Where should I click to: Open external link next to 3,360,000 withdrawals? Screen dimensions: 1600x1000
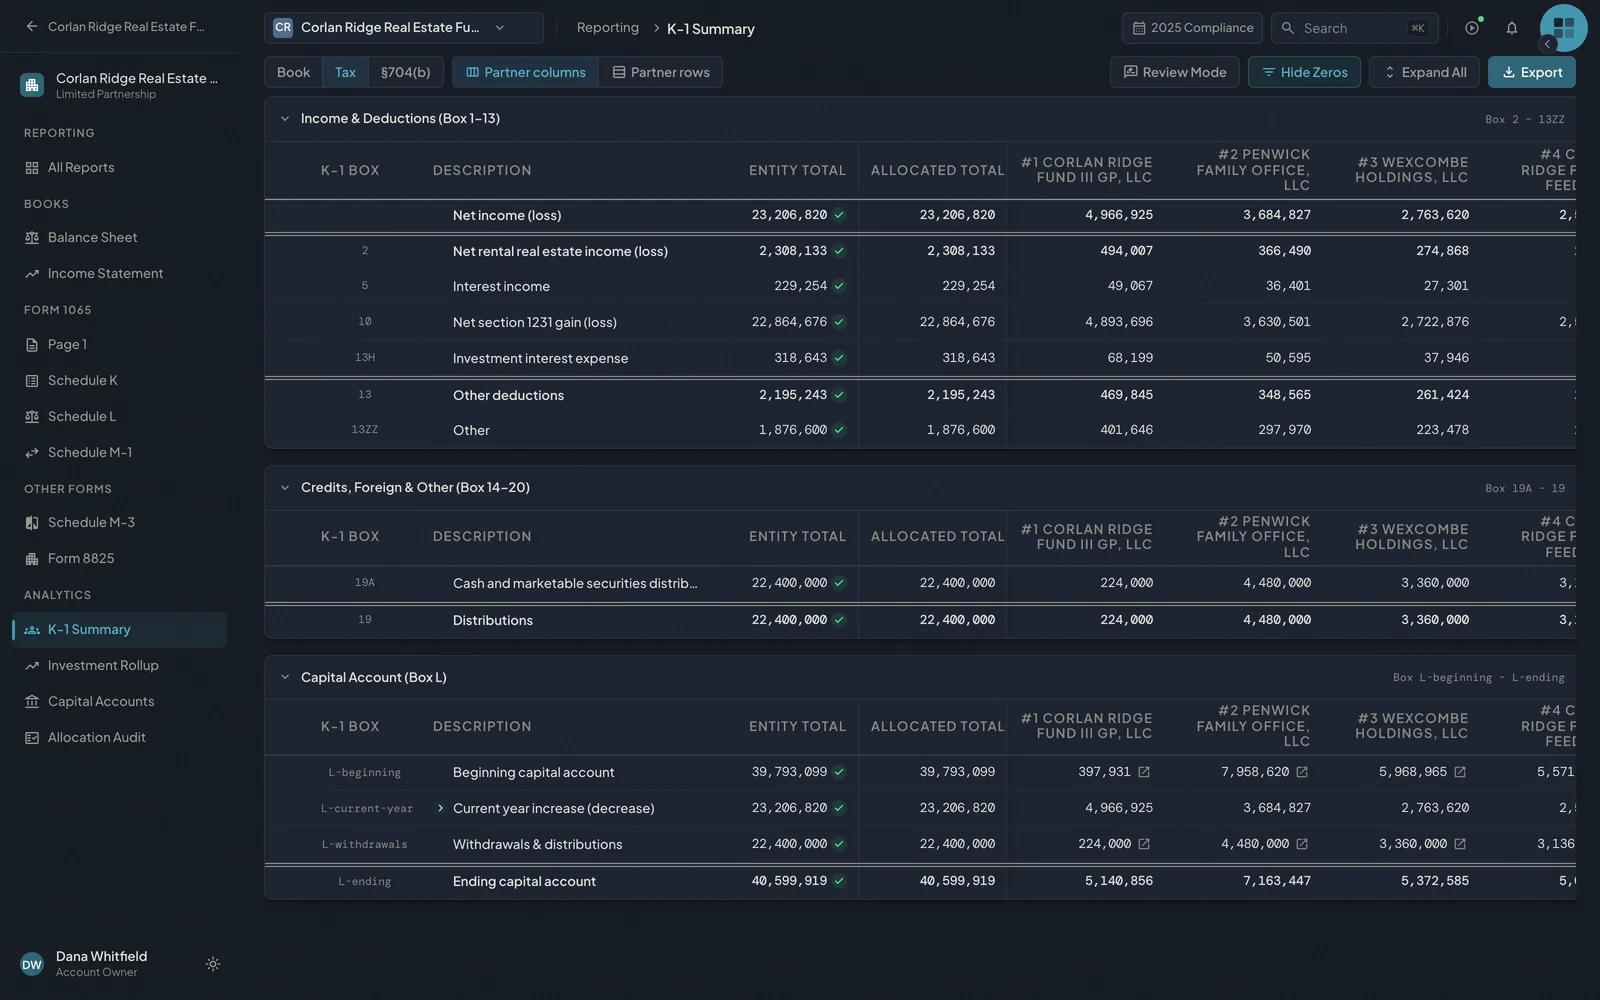click(x=1460, y=844)
